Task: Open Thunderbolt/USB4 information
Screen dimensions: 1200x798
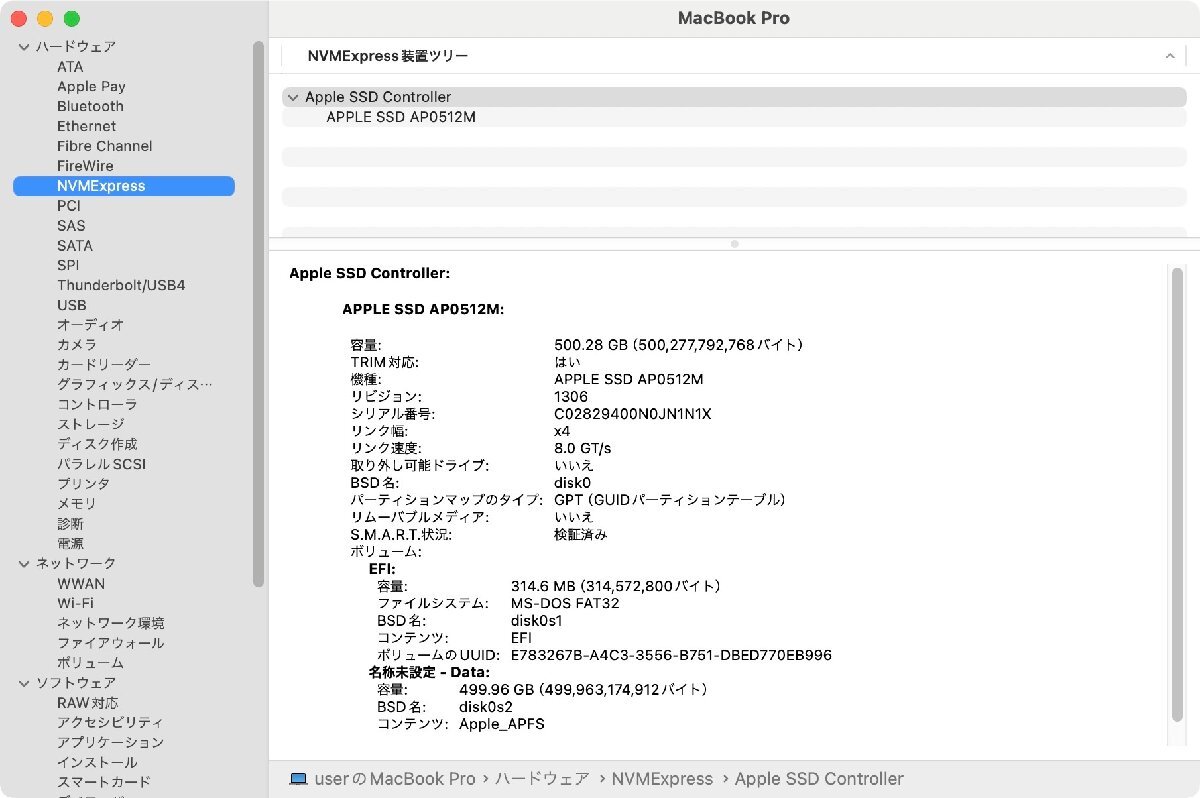Action: 121,285
